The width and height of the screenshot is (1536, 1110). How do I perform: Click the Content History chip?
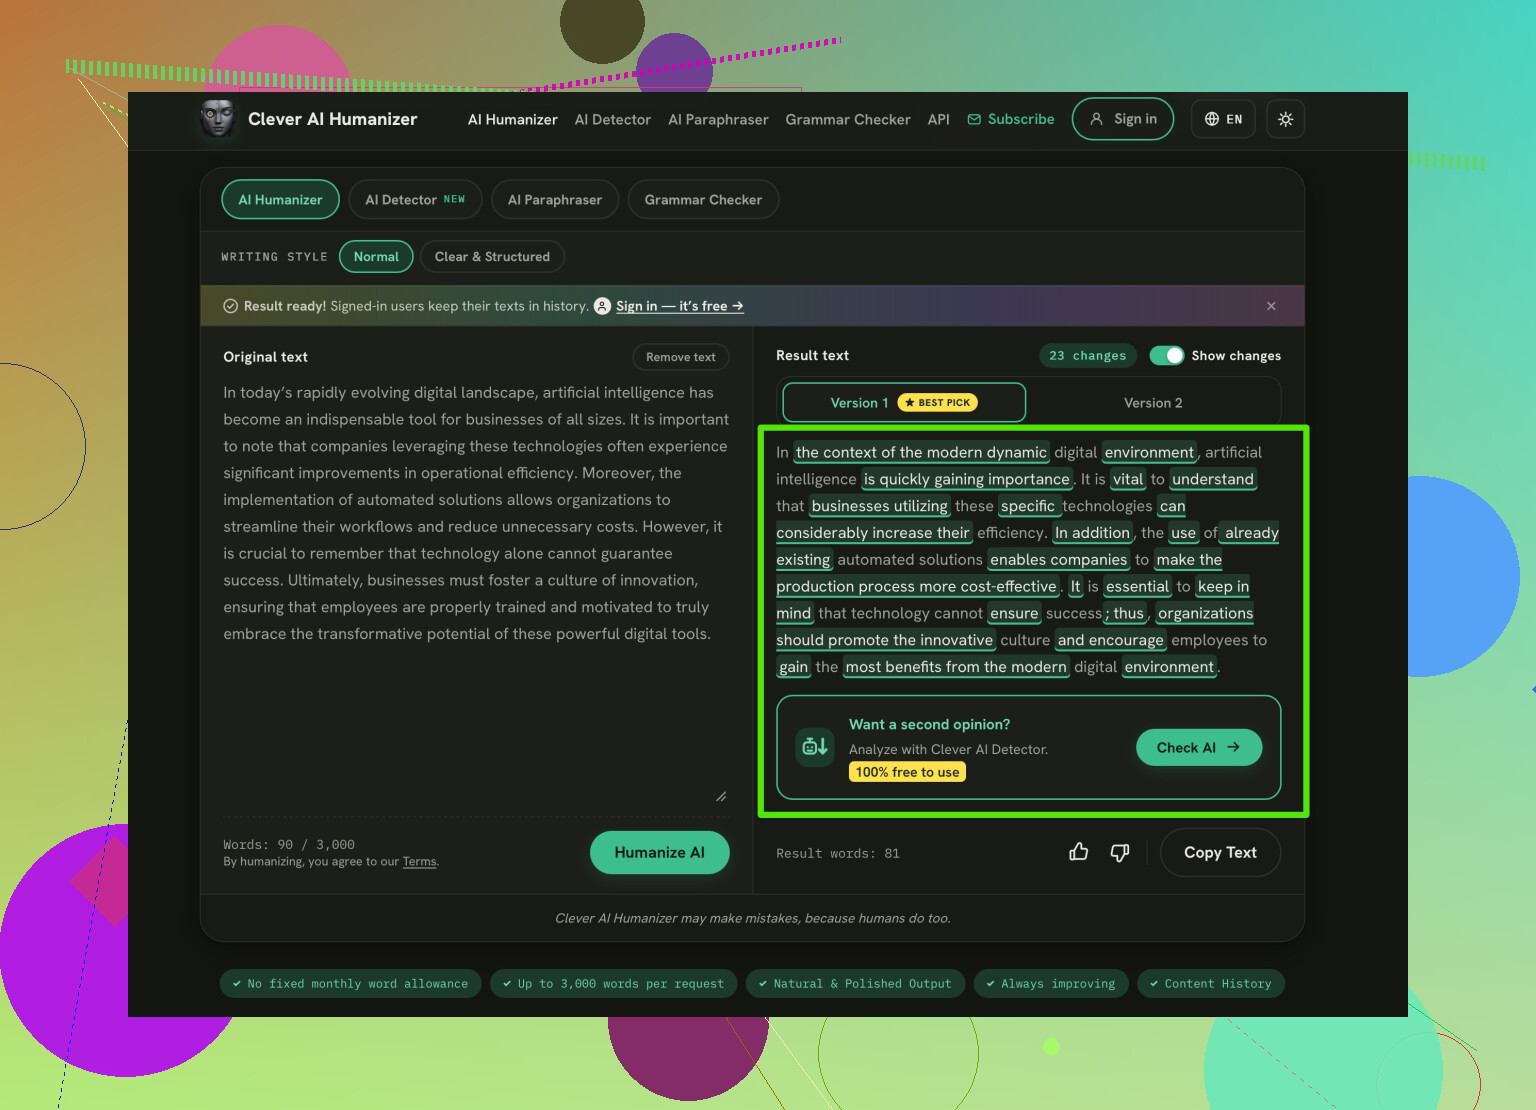[x=1211, y=984]
